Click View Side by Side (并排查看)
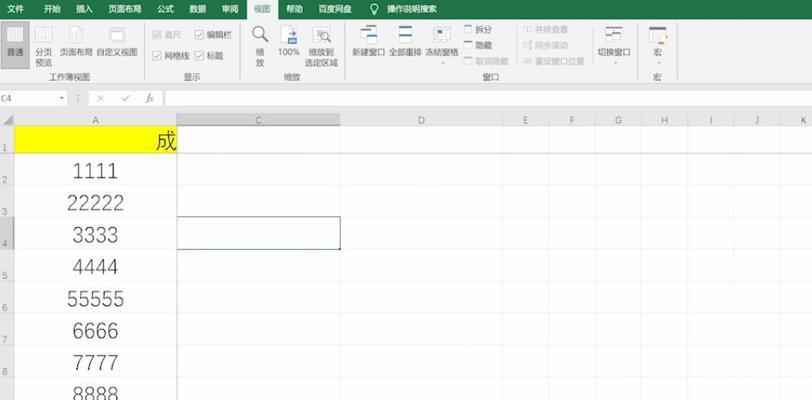 (545, 30)
